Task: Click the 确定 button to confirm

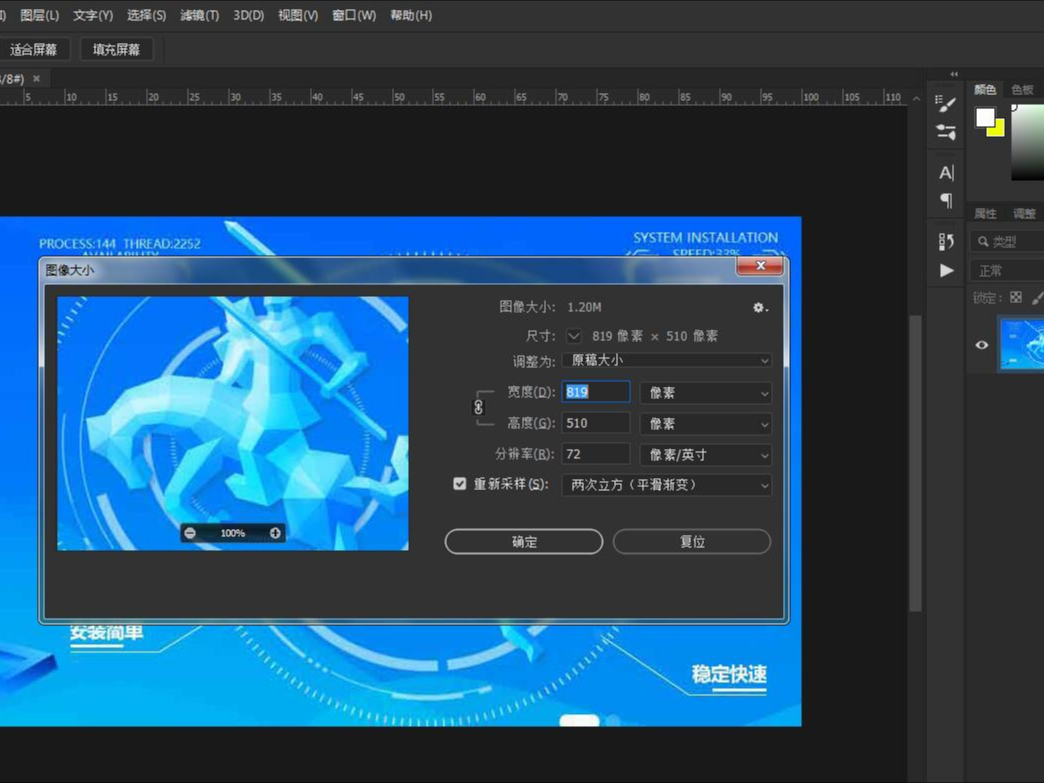Action: tap(523, 541)
